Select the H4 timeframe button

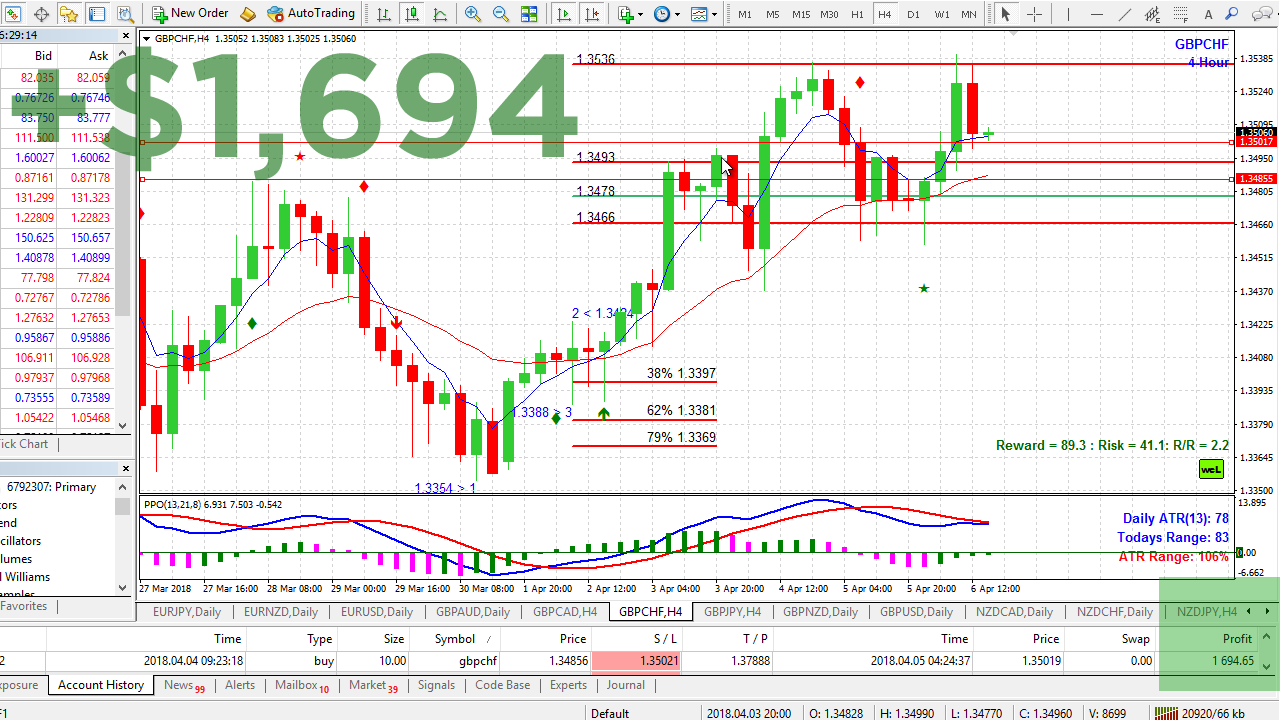(x=884, y=14)
